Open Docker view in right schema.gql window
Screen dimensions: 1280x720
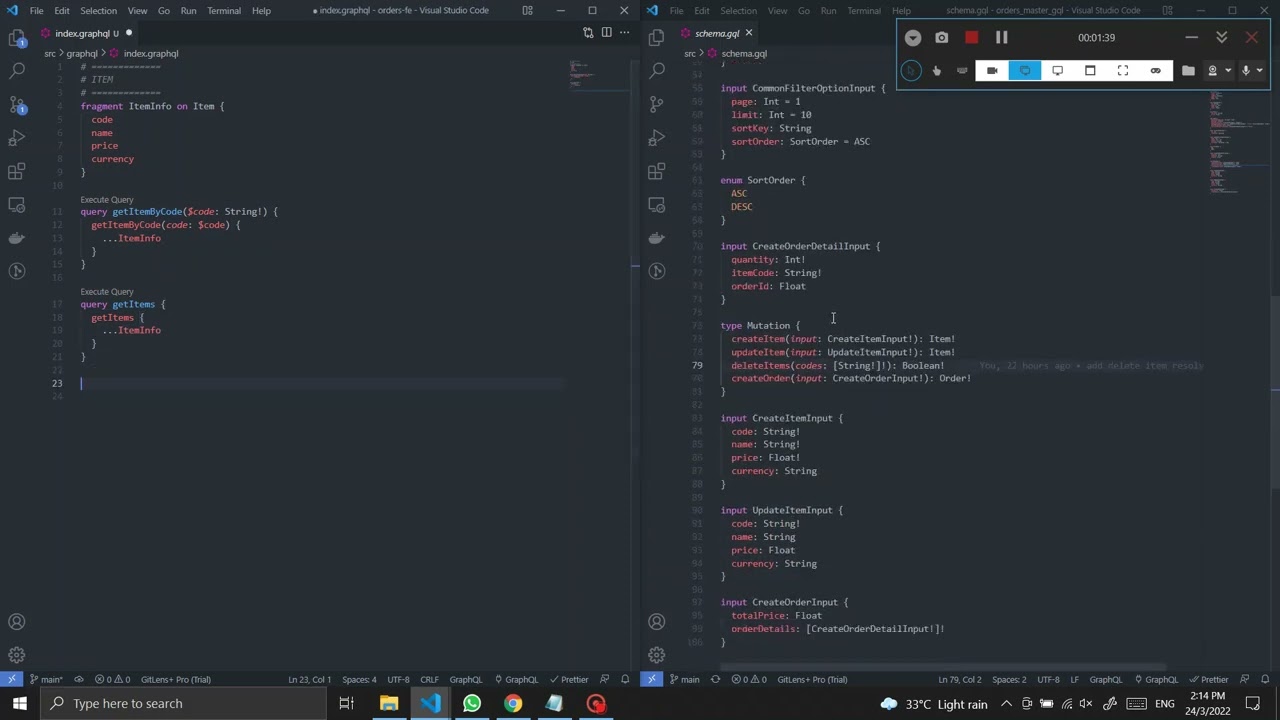pos(657,238)
